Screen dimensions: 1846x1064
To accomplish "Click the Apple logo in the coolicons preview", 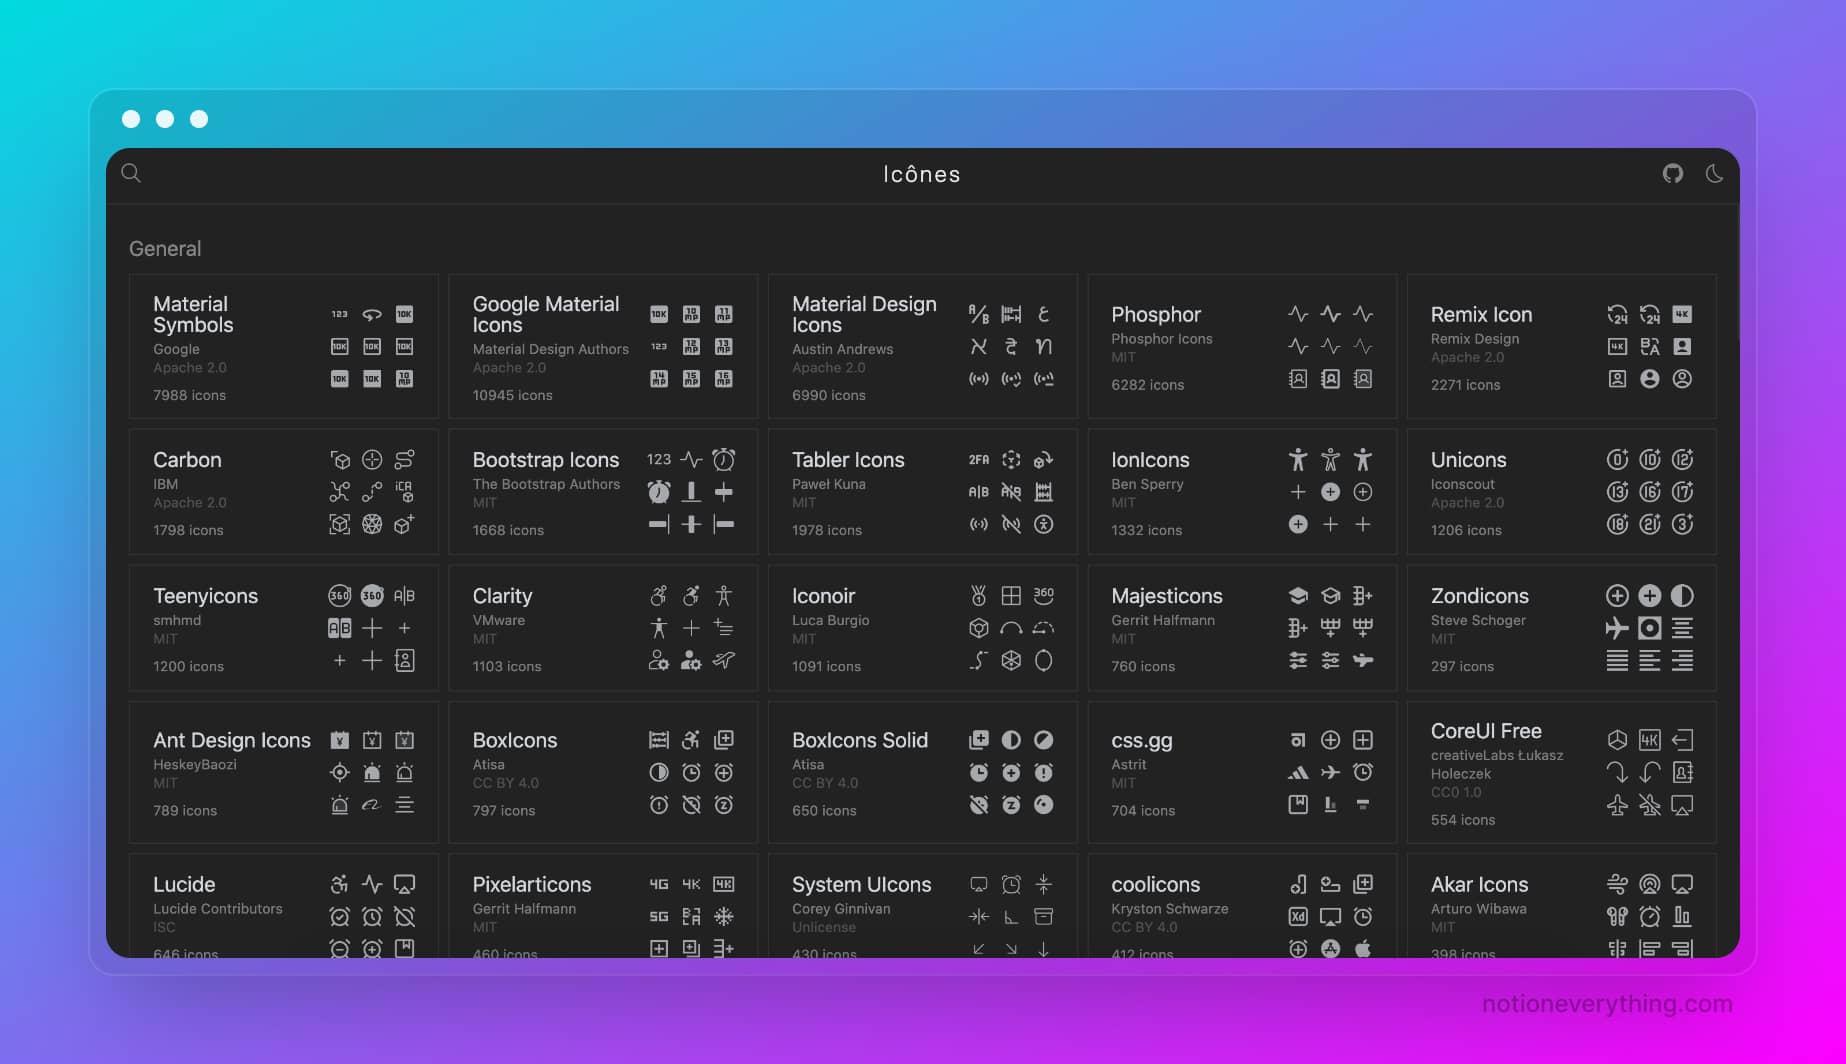I will pos(1363,948).
